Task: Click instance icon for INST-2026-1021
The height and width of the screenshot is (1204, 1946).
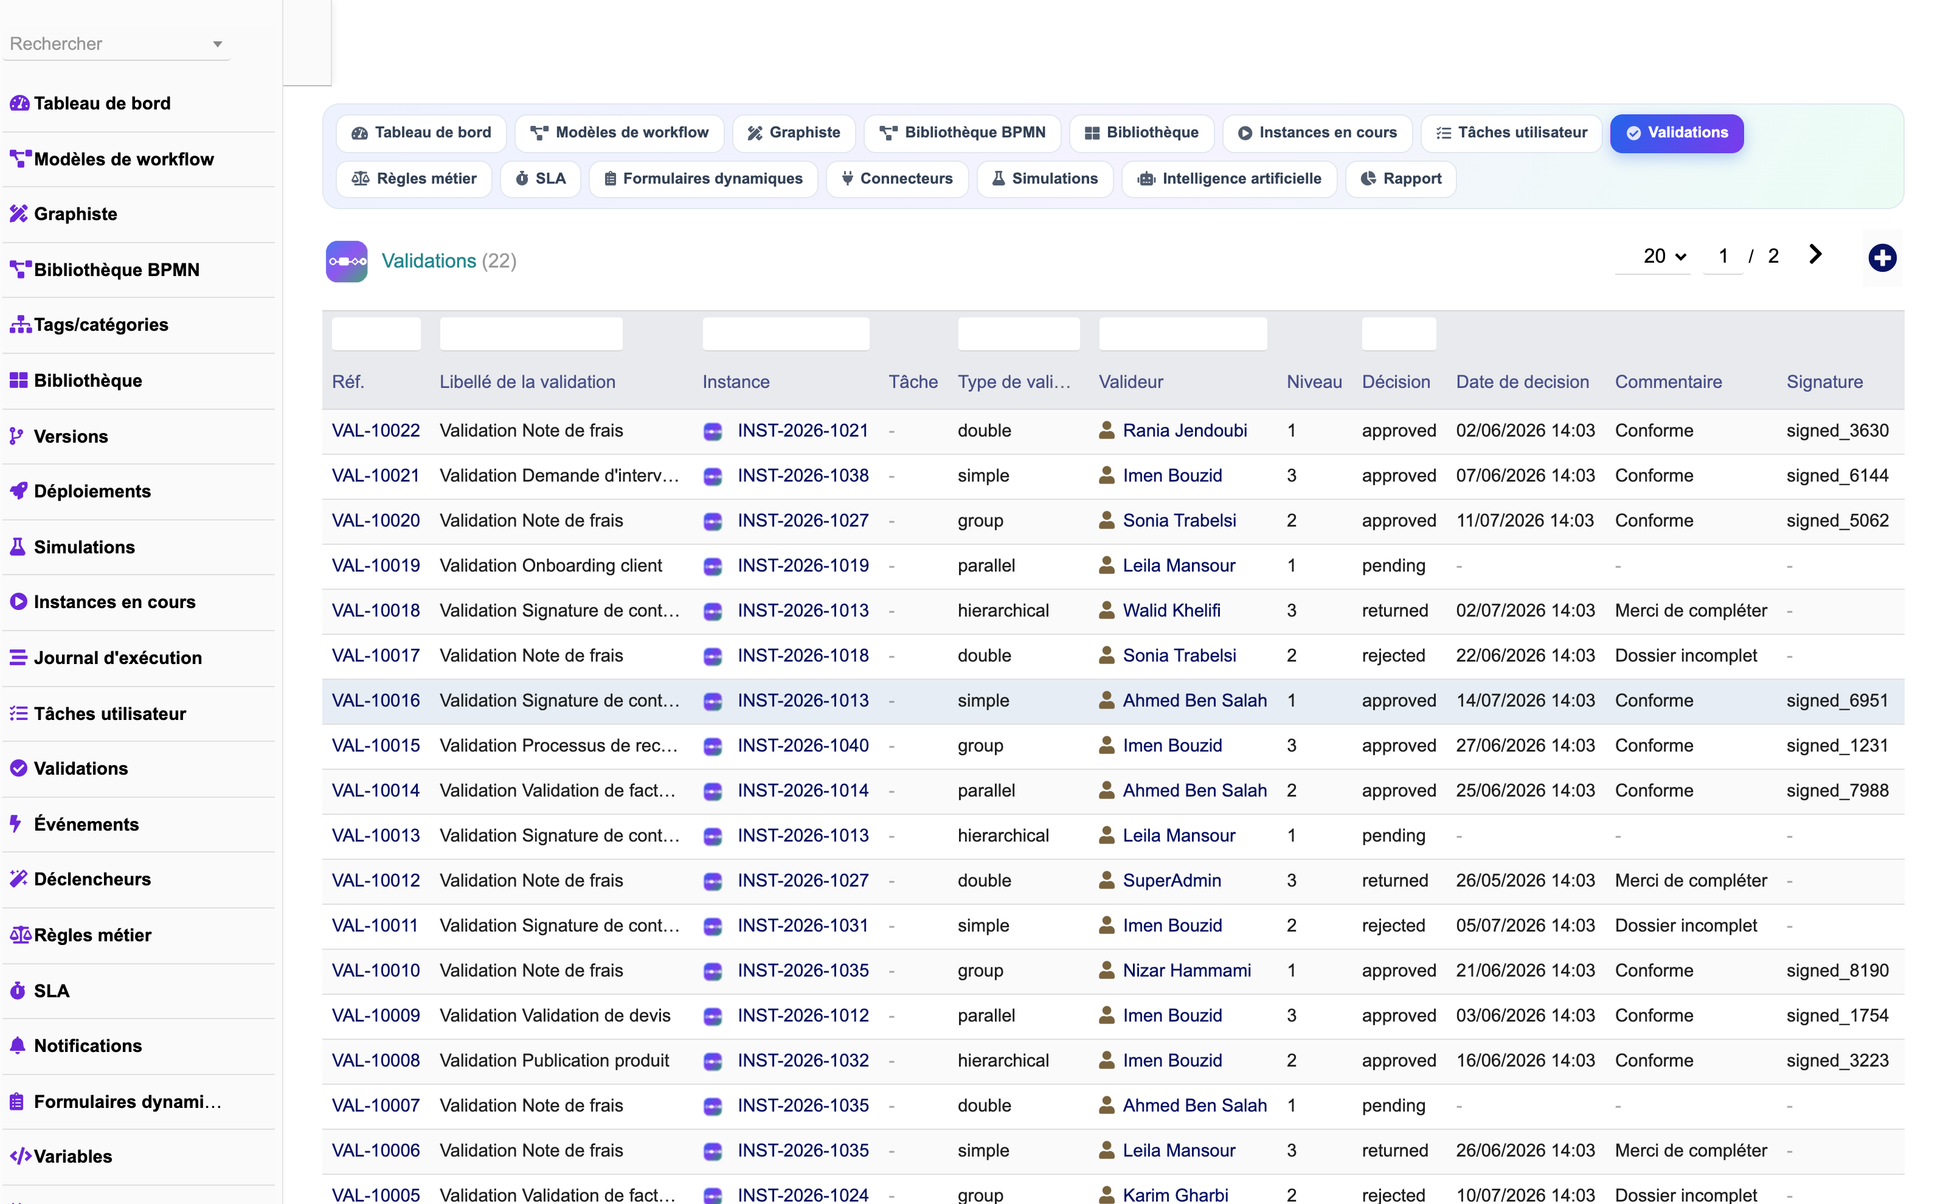Action: coord(713,432)
